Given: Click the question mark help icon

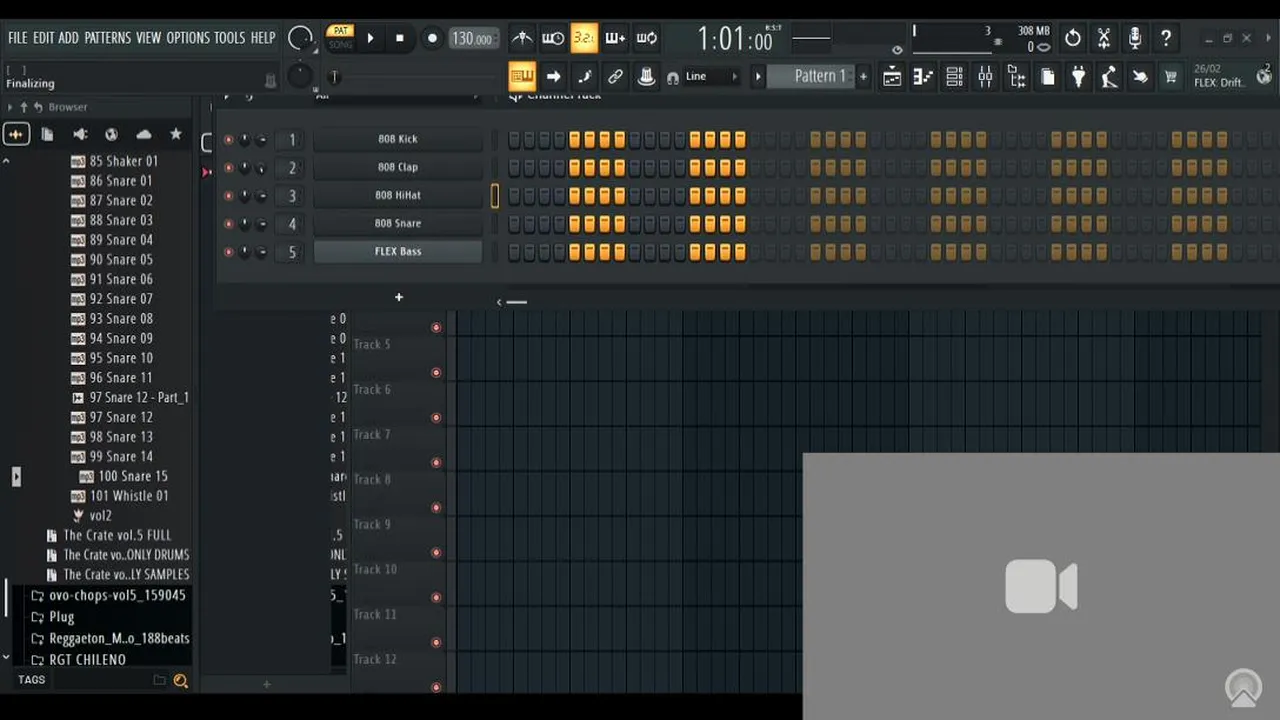Looking at the screenshot, I should pyautogui.click(x=1166, y=38).
